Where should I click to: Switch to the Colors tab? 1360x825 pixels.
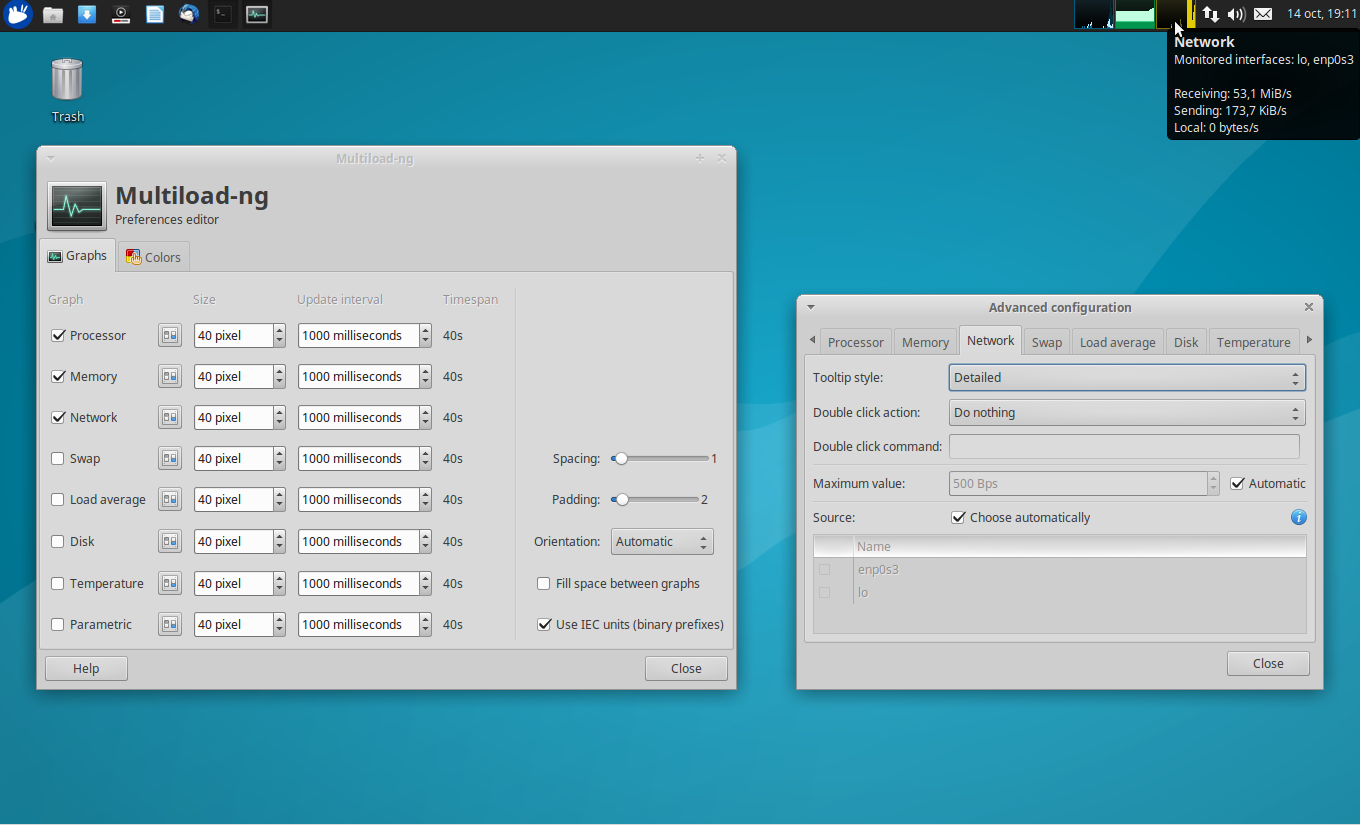(x=153, y=256)
